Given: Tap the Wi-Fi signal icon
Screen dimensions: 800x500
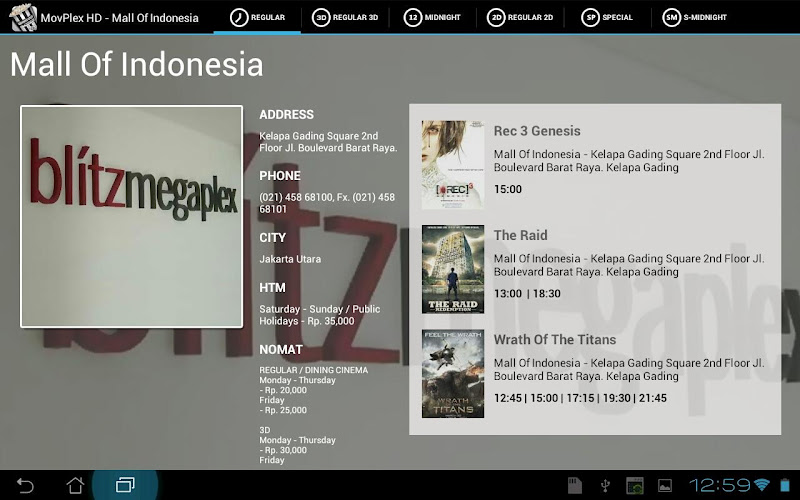Looking at the screenshot, I should coord(762,485).
